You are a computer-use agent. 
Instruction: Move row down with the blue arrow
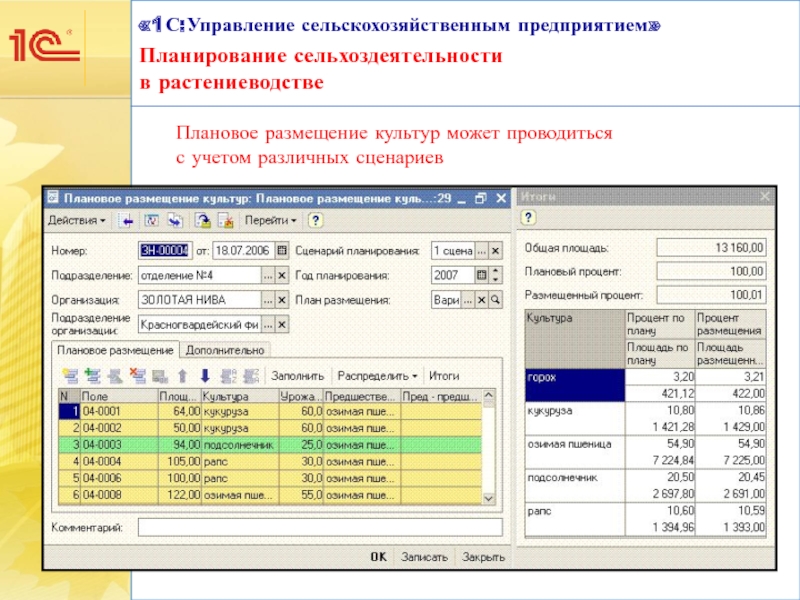point(205,376)
